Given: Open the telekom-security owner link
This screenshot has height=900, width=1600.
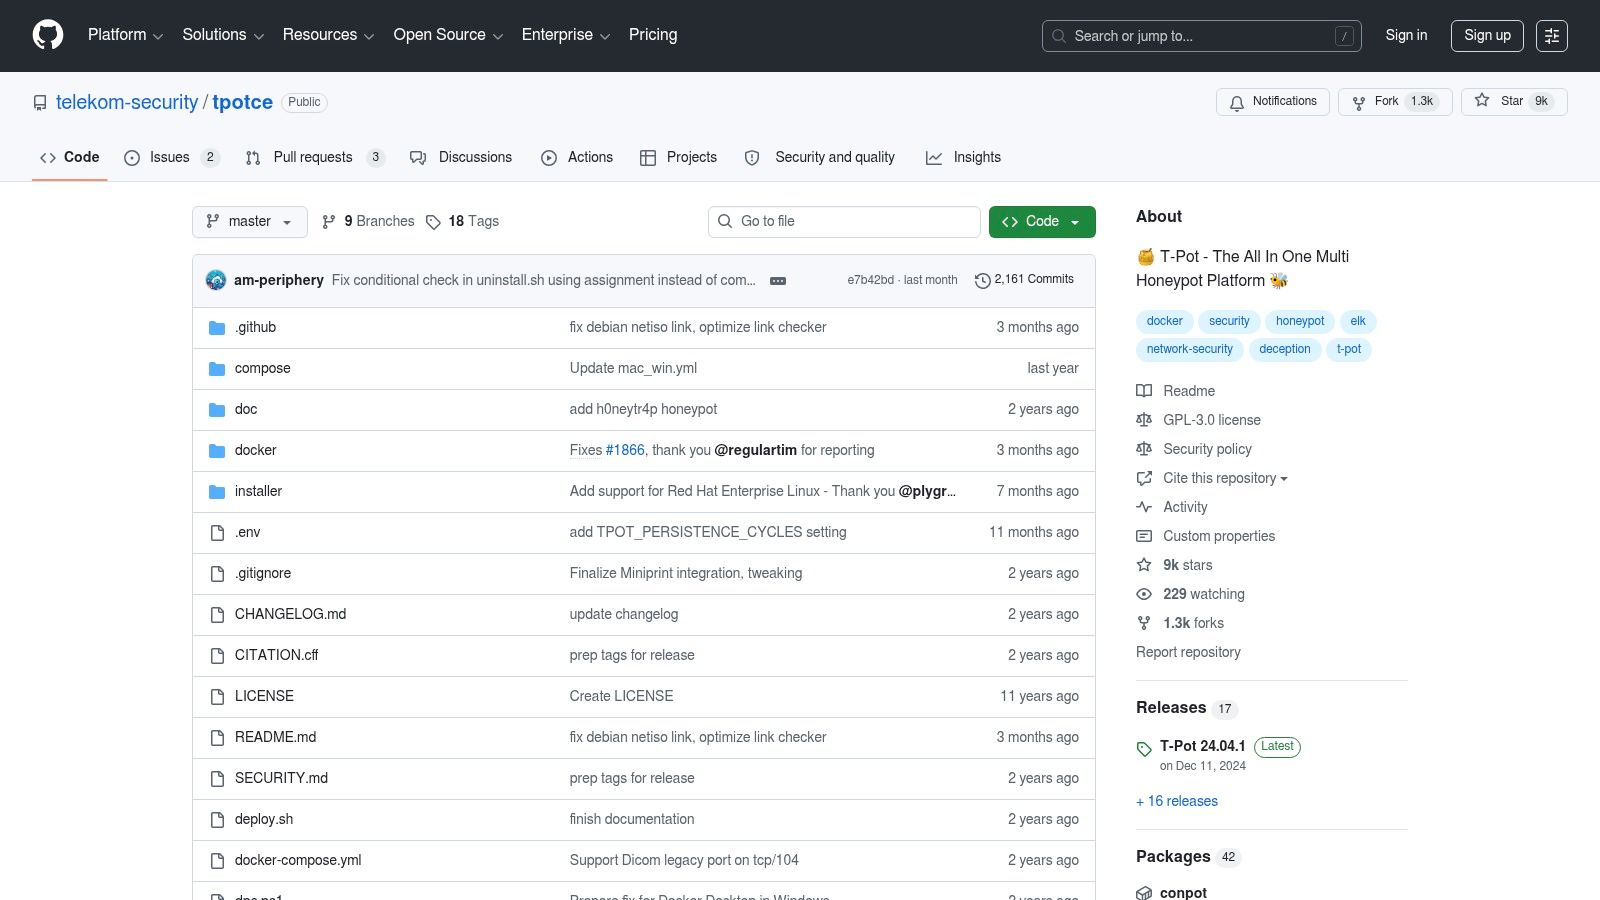Looking at the screenshot, I should click(127, 102).
